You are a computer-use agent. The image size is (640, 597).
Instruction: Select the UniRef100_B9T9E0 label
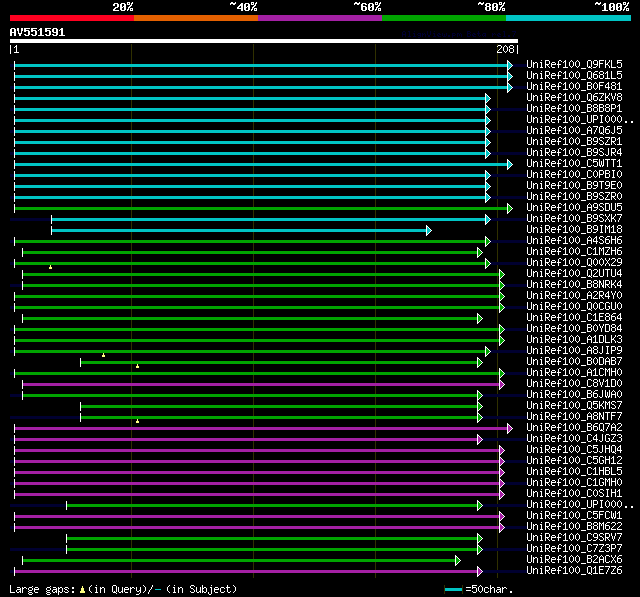click(x=574, y=185)
